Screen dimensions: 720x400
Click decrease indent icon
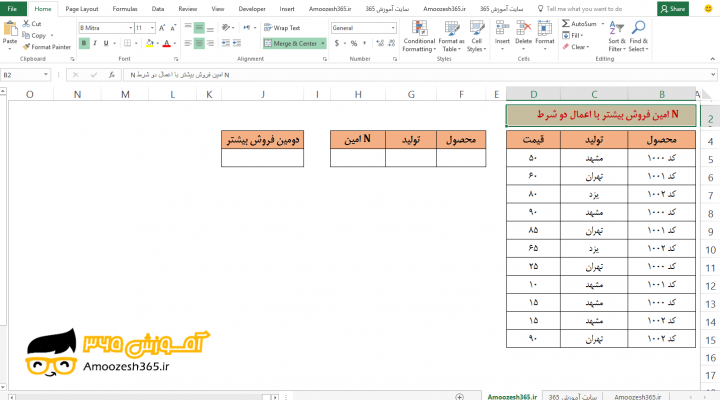coord(225,43)
